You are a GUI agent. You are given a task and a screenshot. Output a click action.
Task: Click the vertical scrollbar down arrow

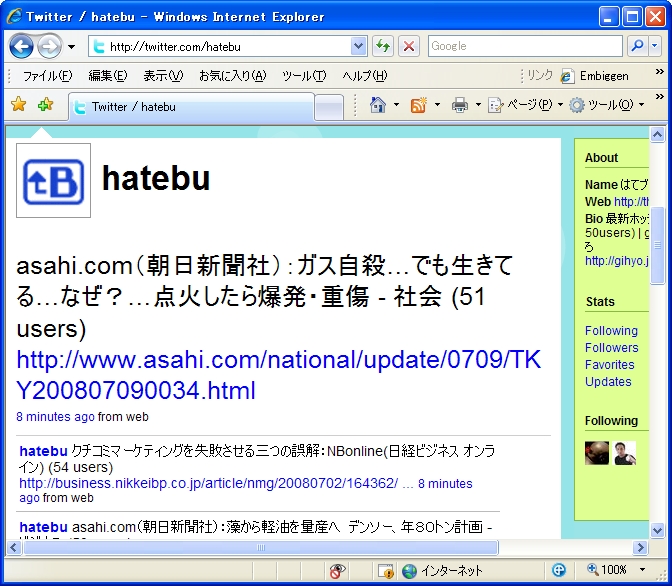click(657, 531)
